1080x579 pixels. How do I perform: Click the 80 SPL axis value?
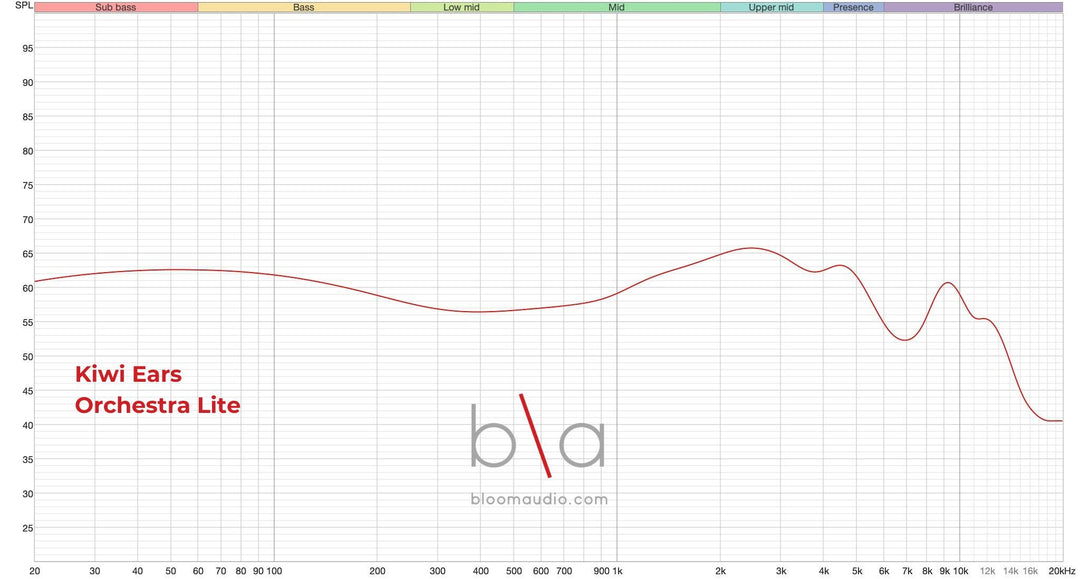[x=28, y=151]
